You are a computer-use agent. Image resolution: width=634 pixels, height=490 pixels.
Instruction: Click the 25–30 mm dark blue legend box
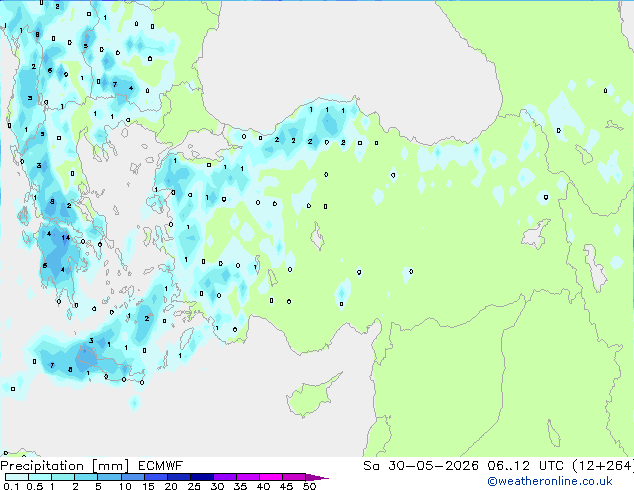202,477
